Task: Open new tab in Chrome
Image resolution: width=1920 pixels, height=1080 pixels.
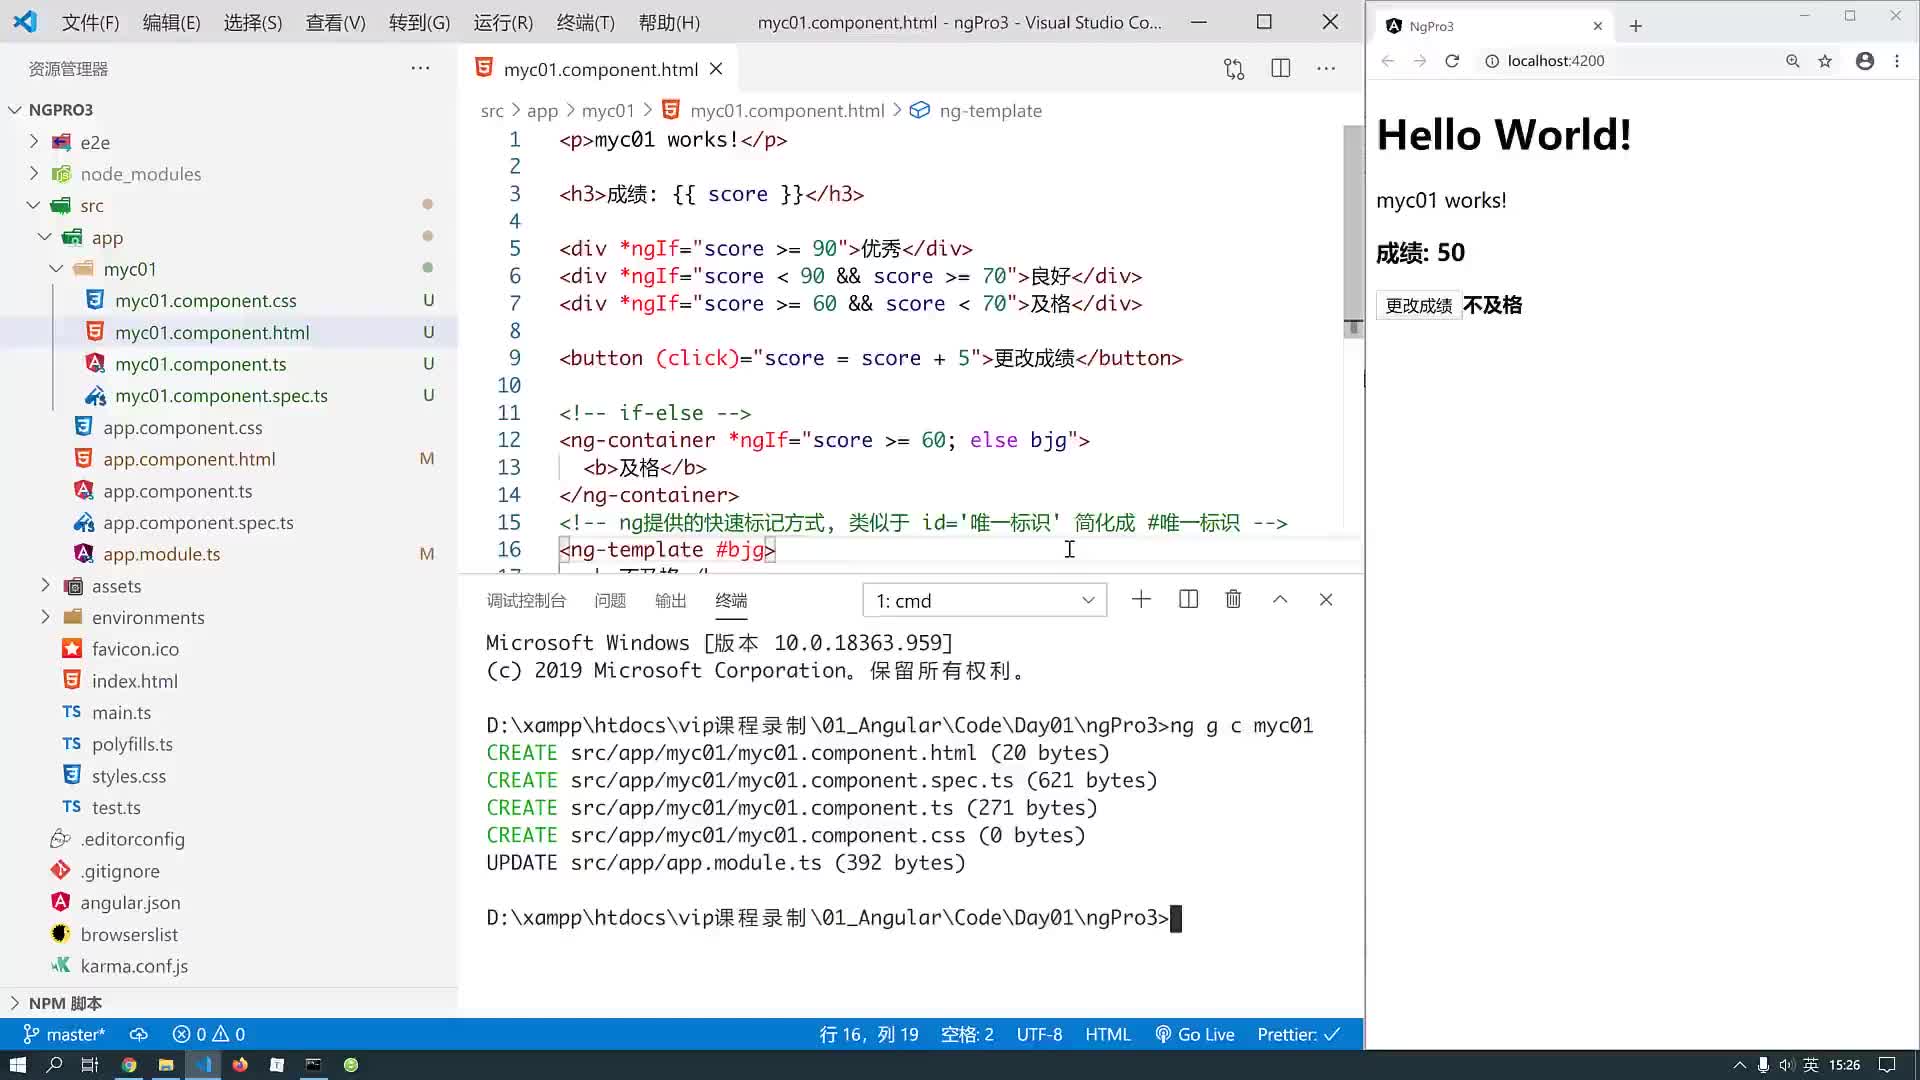Action: [1636, 26]
